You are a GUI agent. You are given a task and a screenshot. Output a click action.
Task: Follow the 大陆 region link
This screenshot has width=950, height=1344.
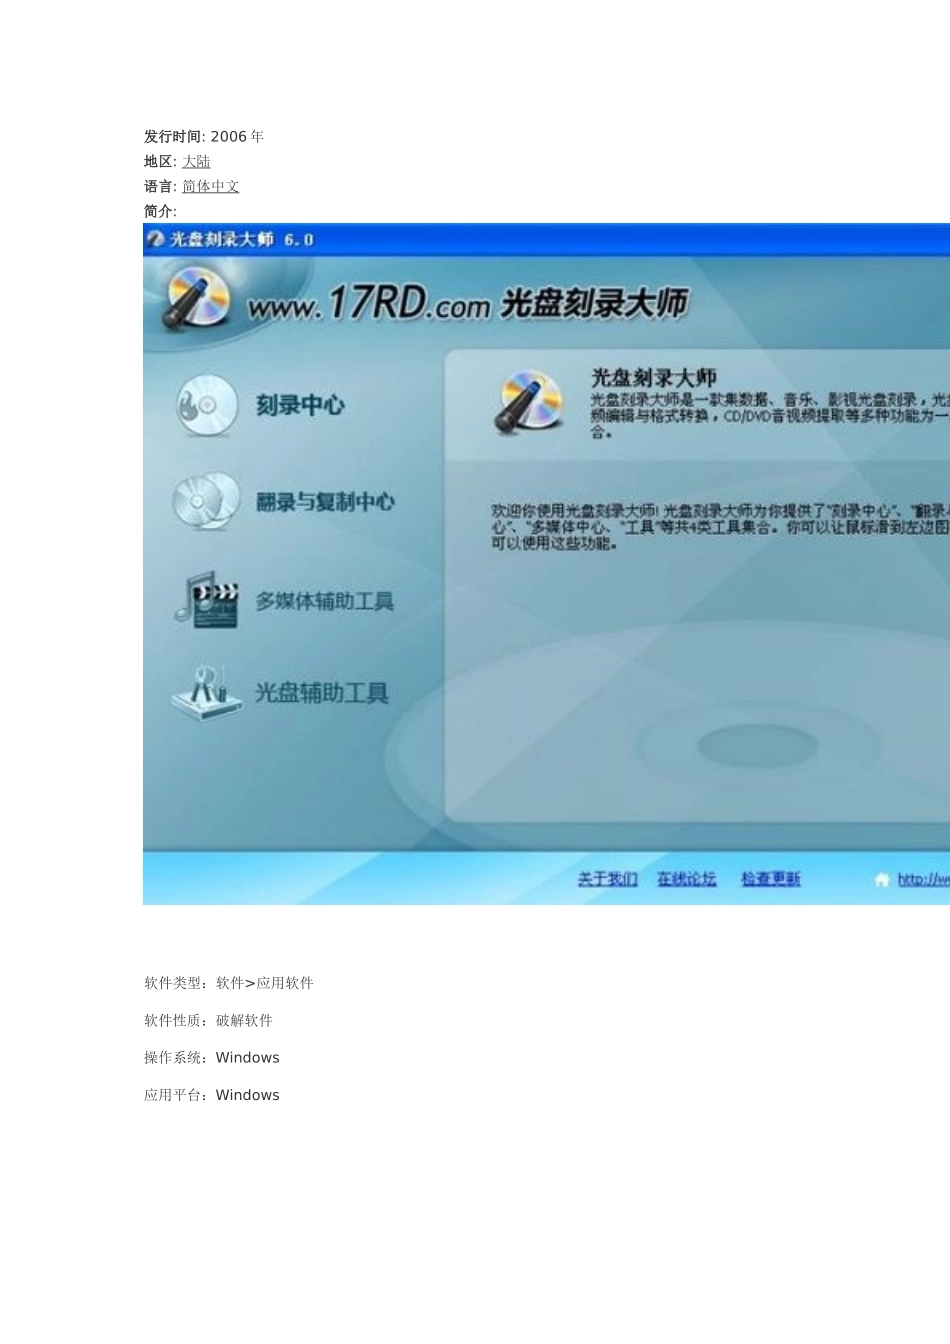coord(196,161)
